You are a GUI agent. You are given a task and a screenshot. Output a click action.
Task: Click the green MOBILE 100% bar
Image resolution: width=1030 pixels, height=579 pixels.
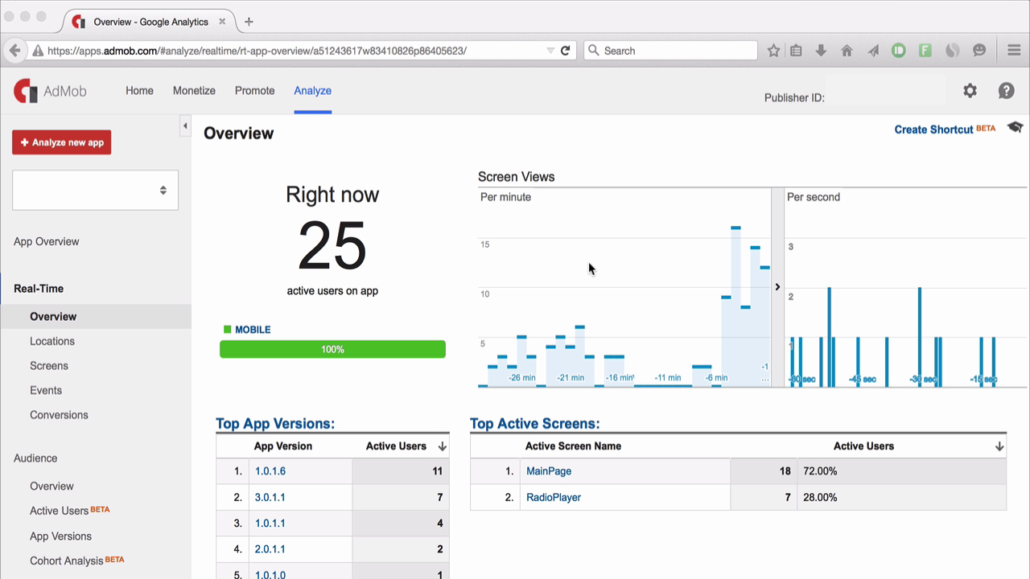pyautogui.click(x=332, y=349)
